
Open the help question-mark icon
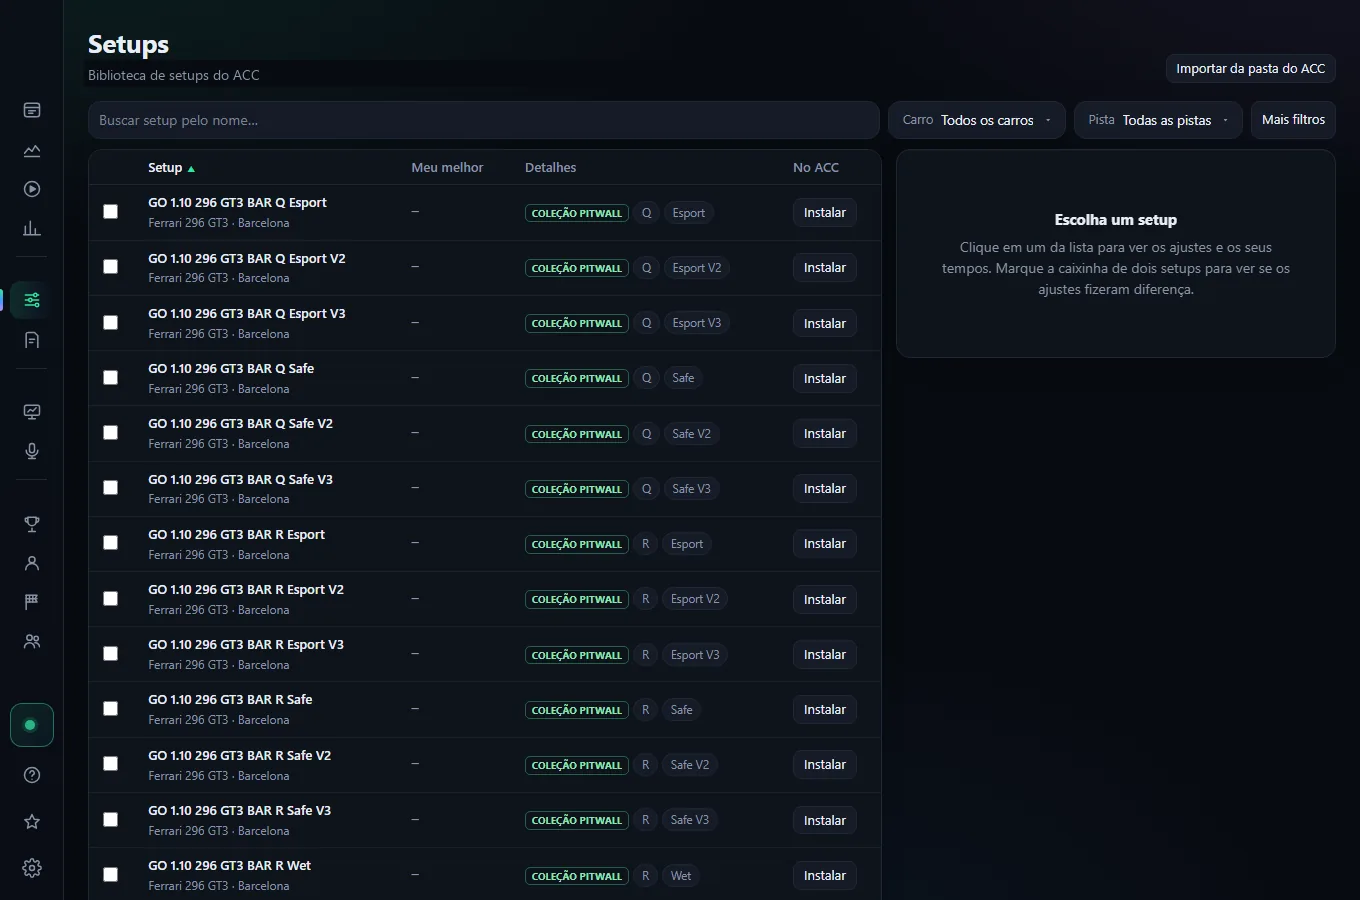tap(32, 775)
